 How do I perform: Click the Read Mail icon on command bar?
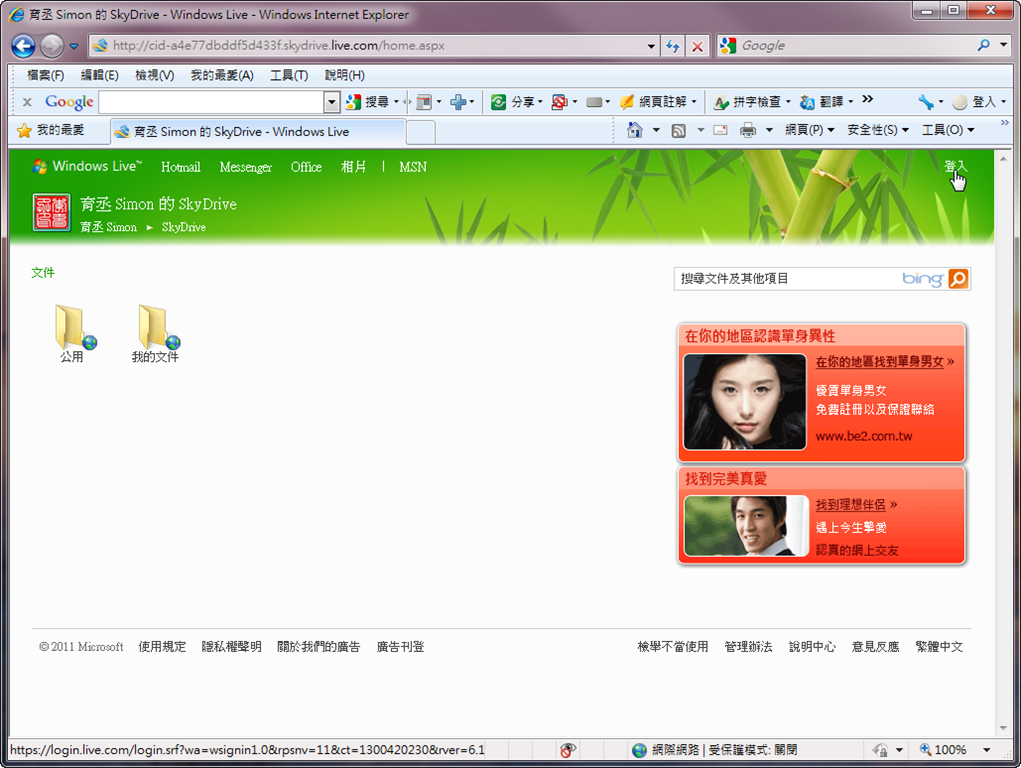[720, 130]
